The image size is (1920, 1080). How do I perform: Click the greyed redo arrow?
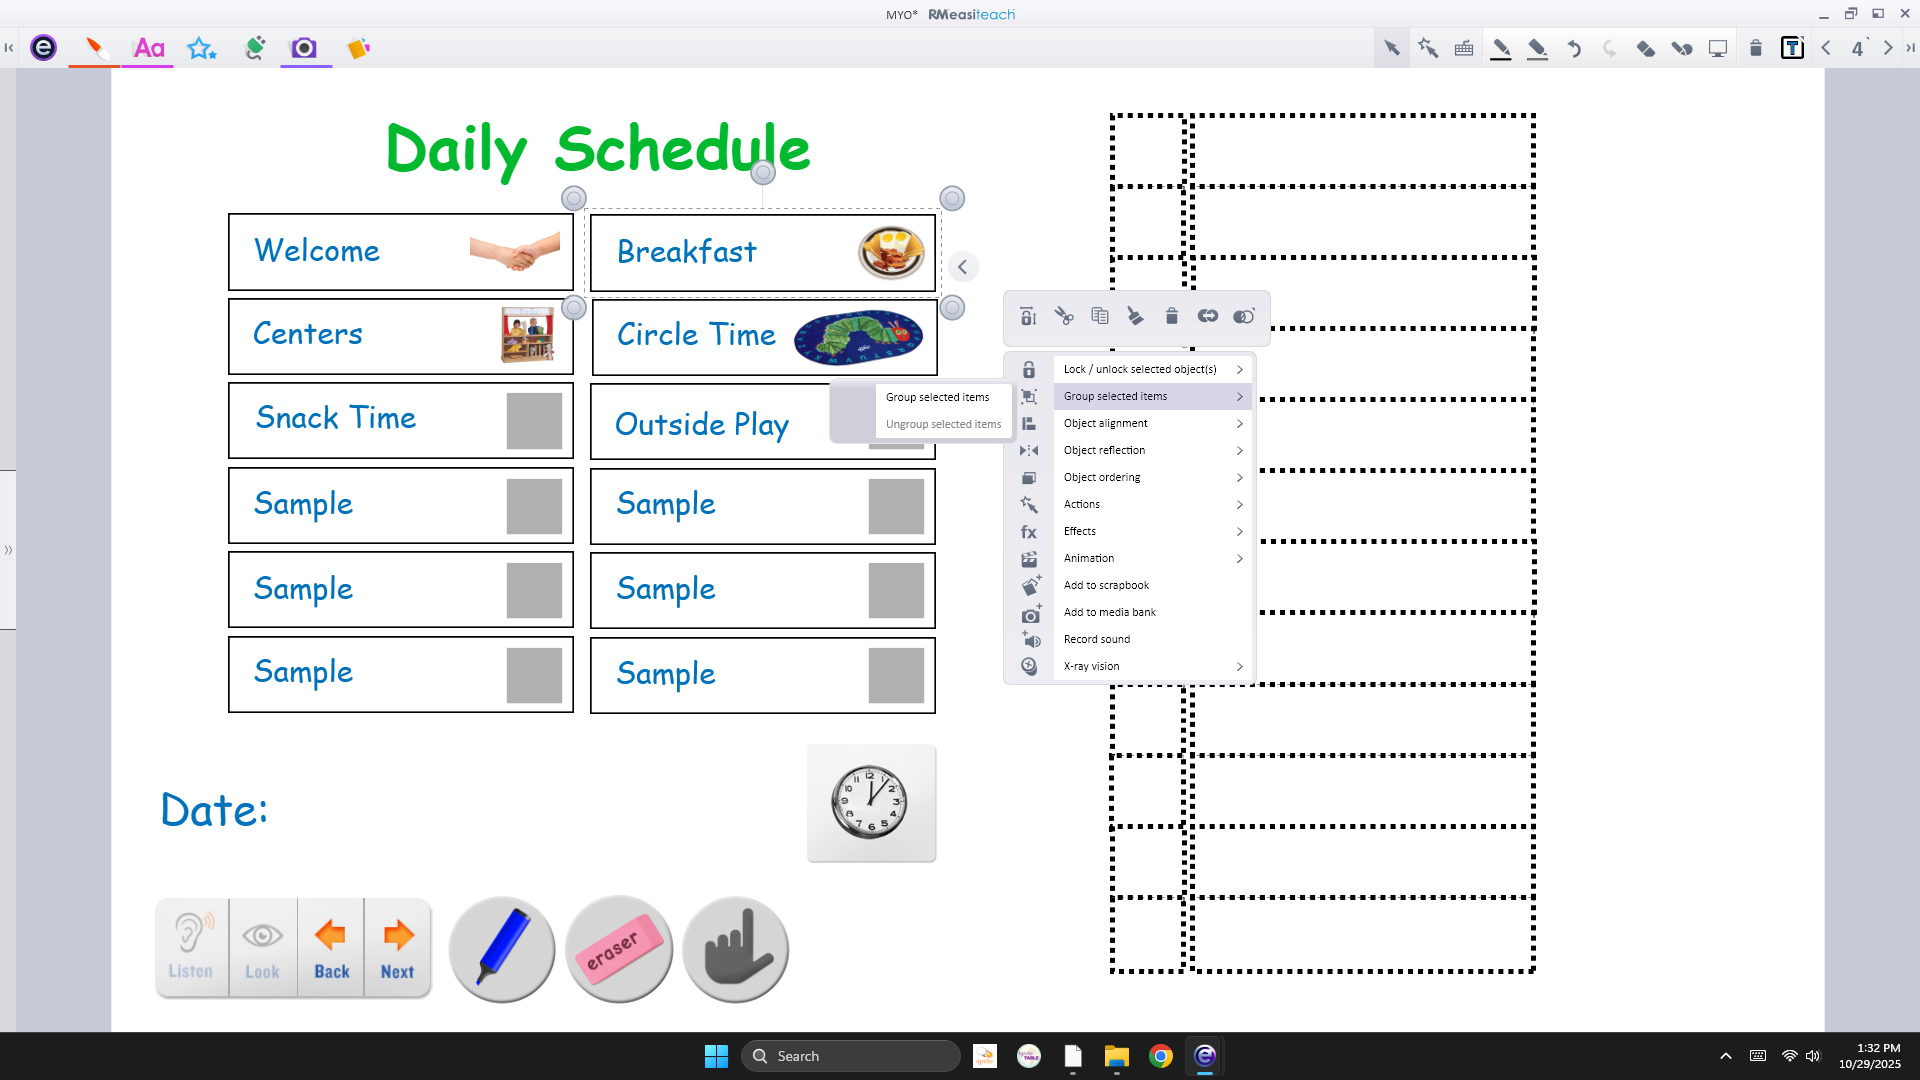point(1609,47)
